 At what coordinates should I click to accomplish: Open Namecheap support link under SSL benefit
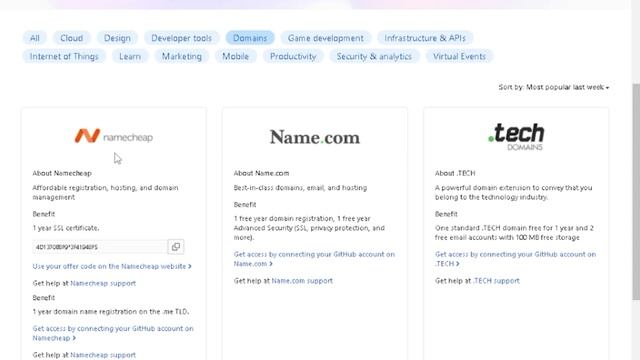[x=103, y=283]
